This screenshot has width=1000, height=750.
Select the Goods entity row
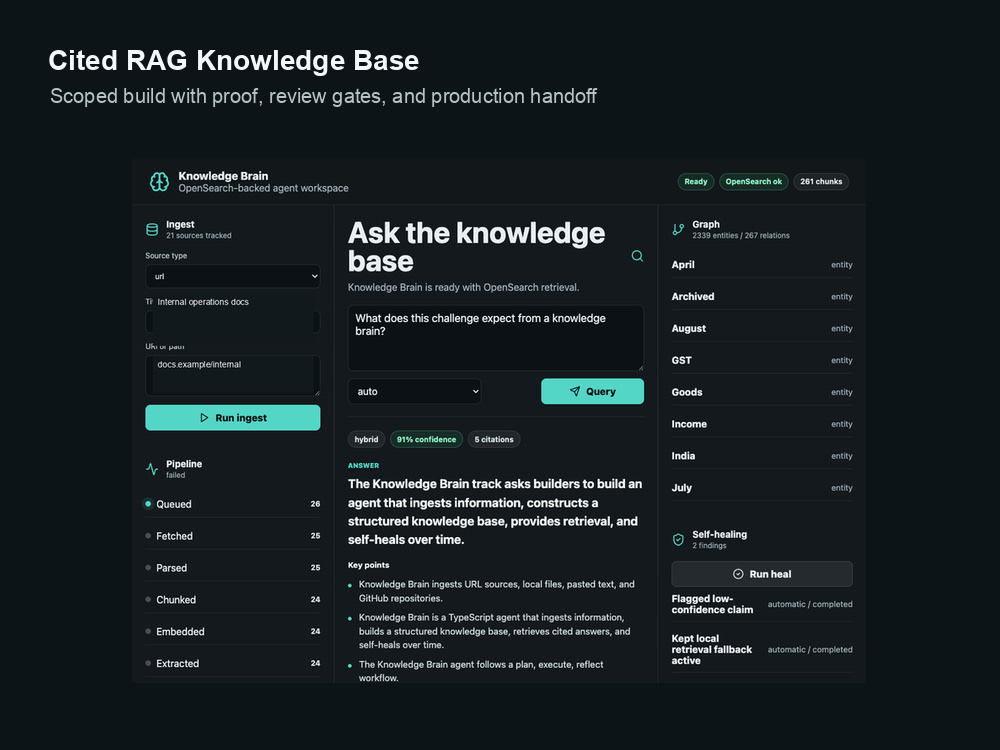click(x=761, y=392)
